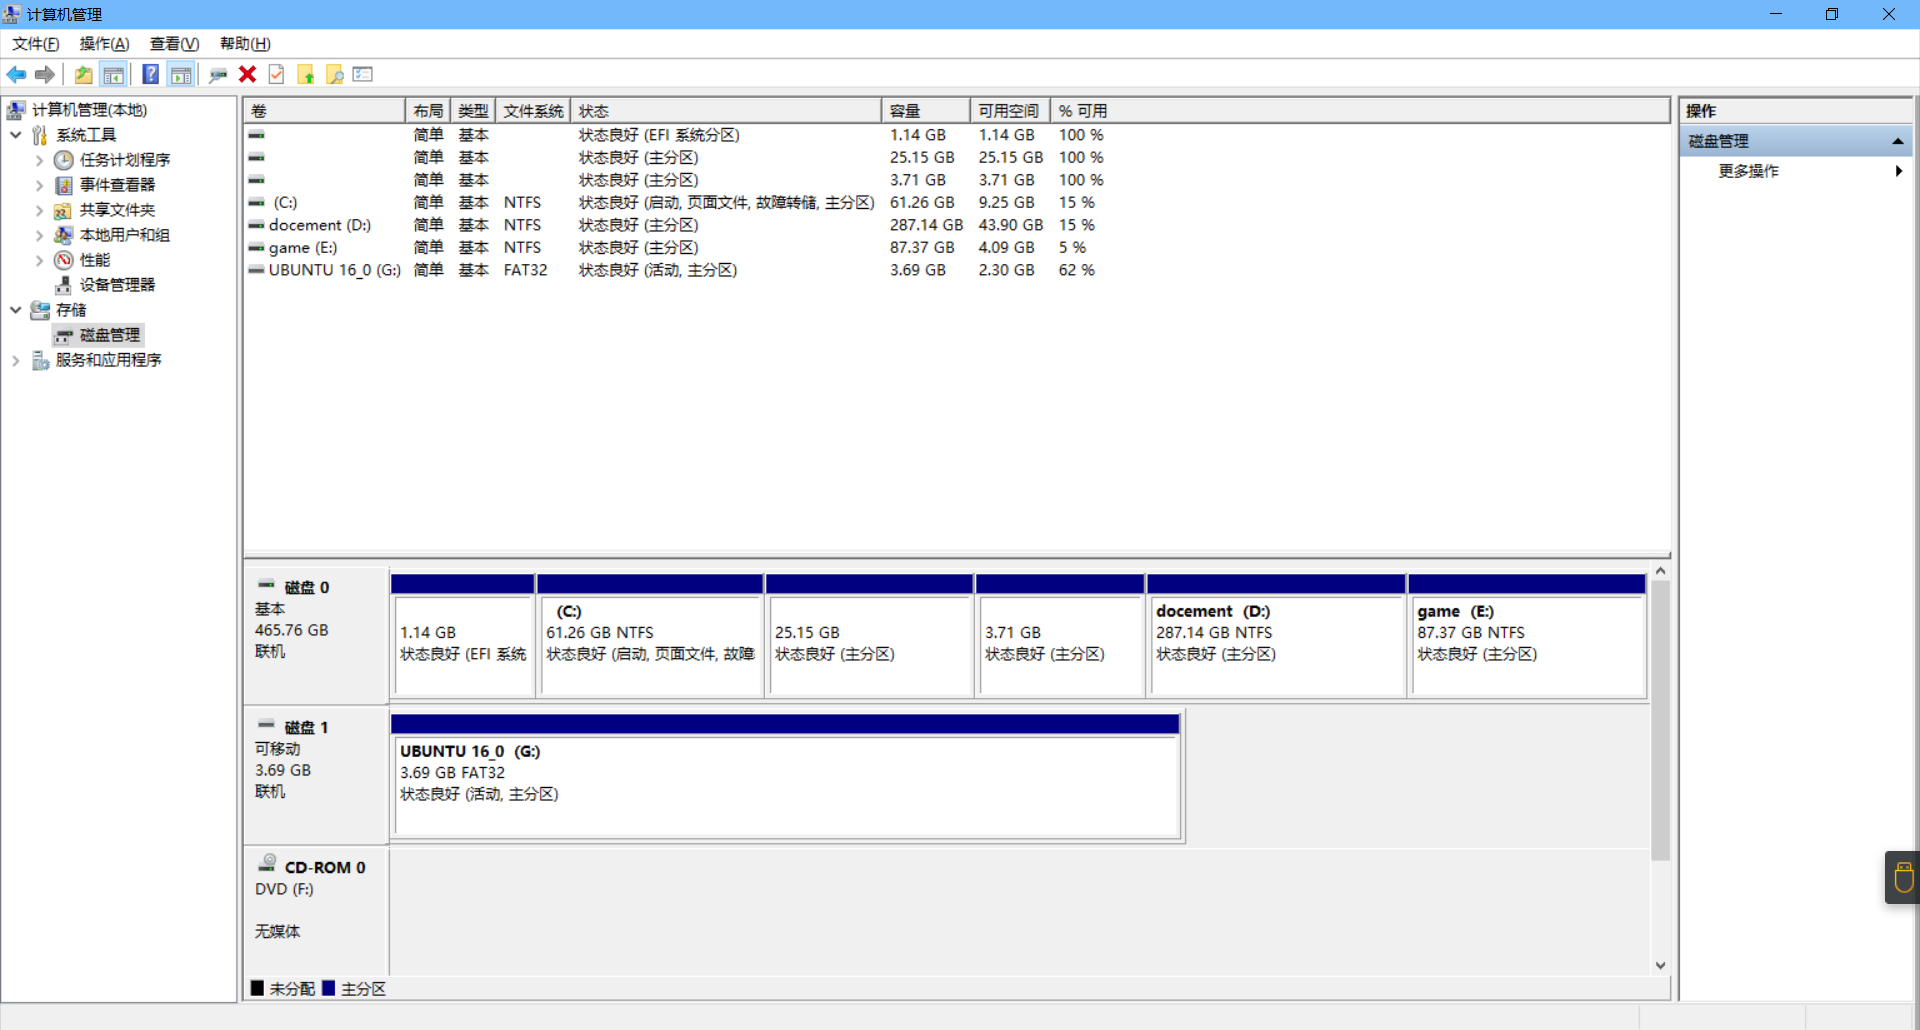Click the disk connect icon in toolbar
The width and height of the screenshot is (1920, 1030).
[218, 75]
